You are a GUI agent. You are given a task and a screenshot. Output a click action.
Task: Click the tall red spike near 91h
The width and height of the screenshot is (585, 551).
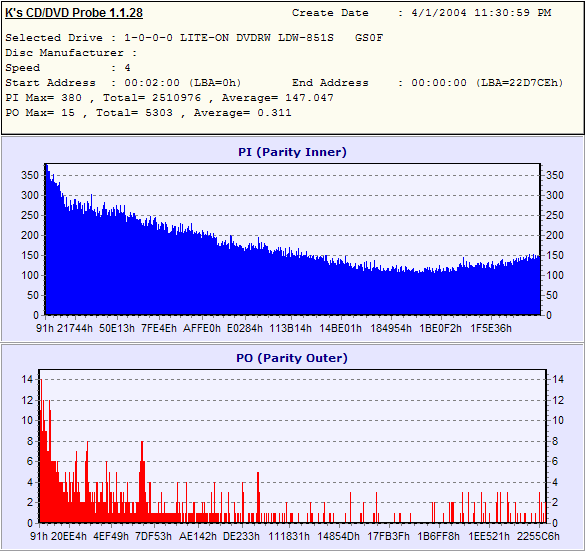(x=41, y=451)
